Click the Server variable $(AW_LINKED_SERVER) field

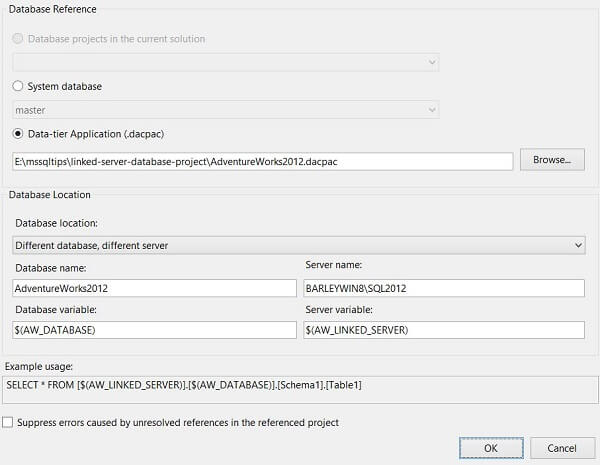coord(443,330)
